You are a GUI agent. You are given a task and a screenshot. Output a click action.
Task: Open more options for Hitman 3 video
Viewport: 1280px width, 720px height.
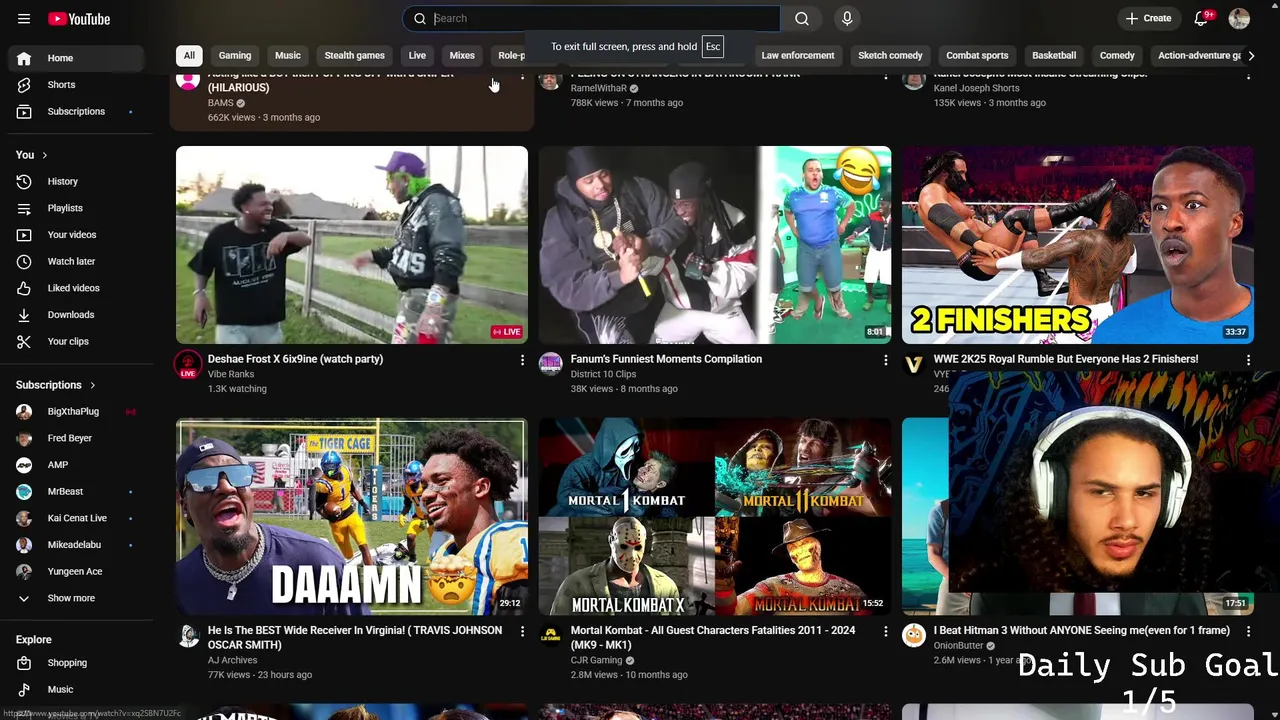pos(1248,631)
